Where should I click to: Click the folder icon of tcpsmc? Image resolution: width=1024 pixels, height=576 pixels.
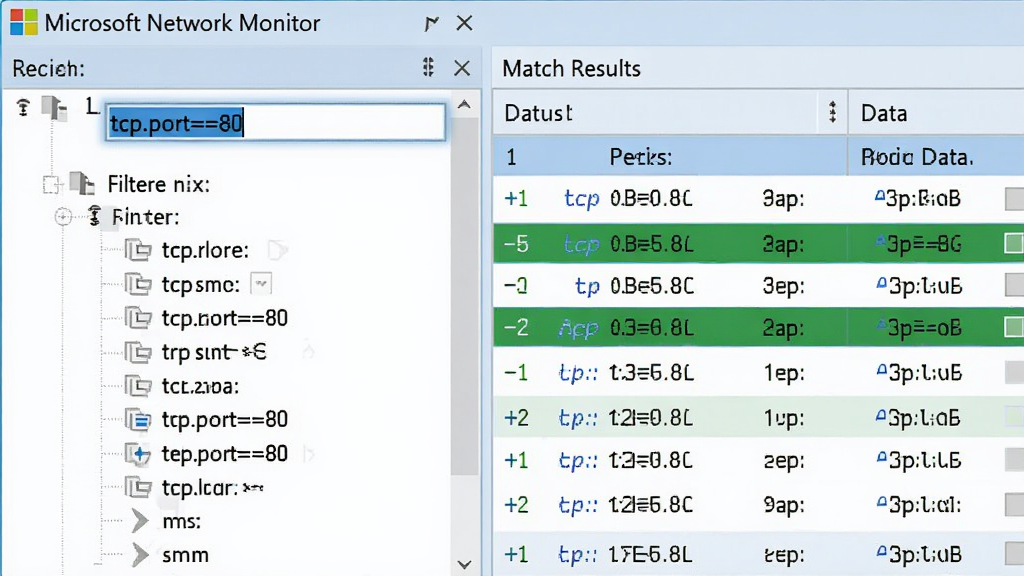(138, 284)
